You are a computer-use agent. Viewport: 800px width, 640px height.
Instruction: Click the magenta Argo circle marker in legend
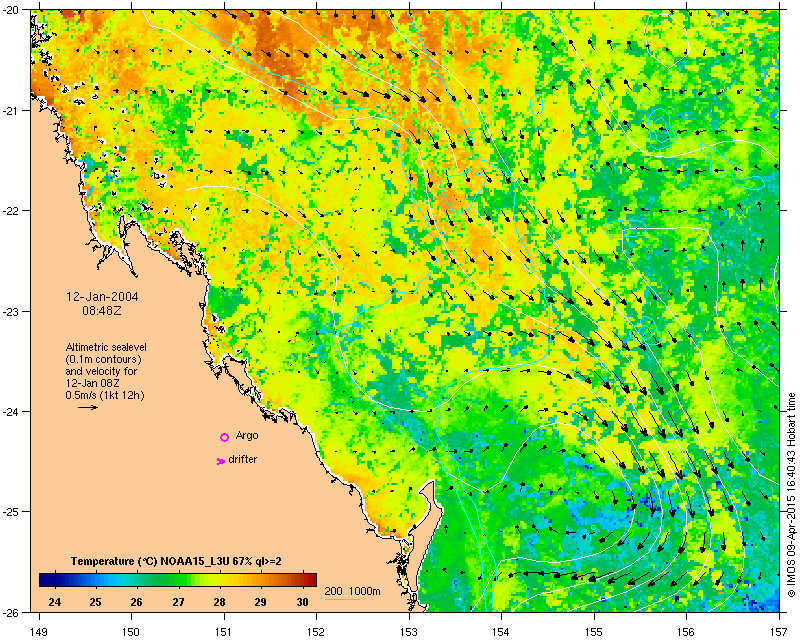224,437
